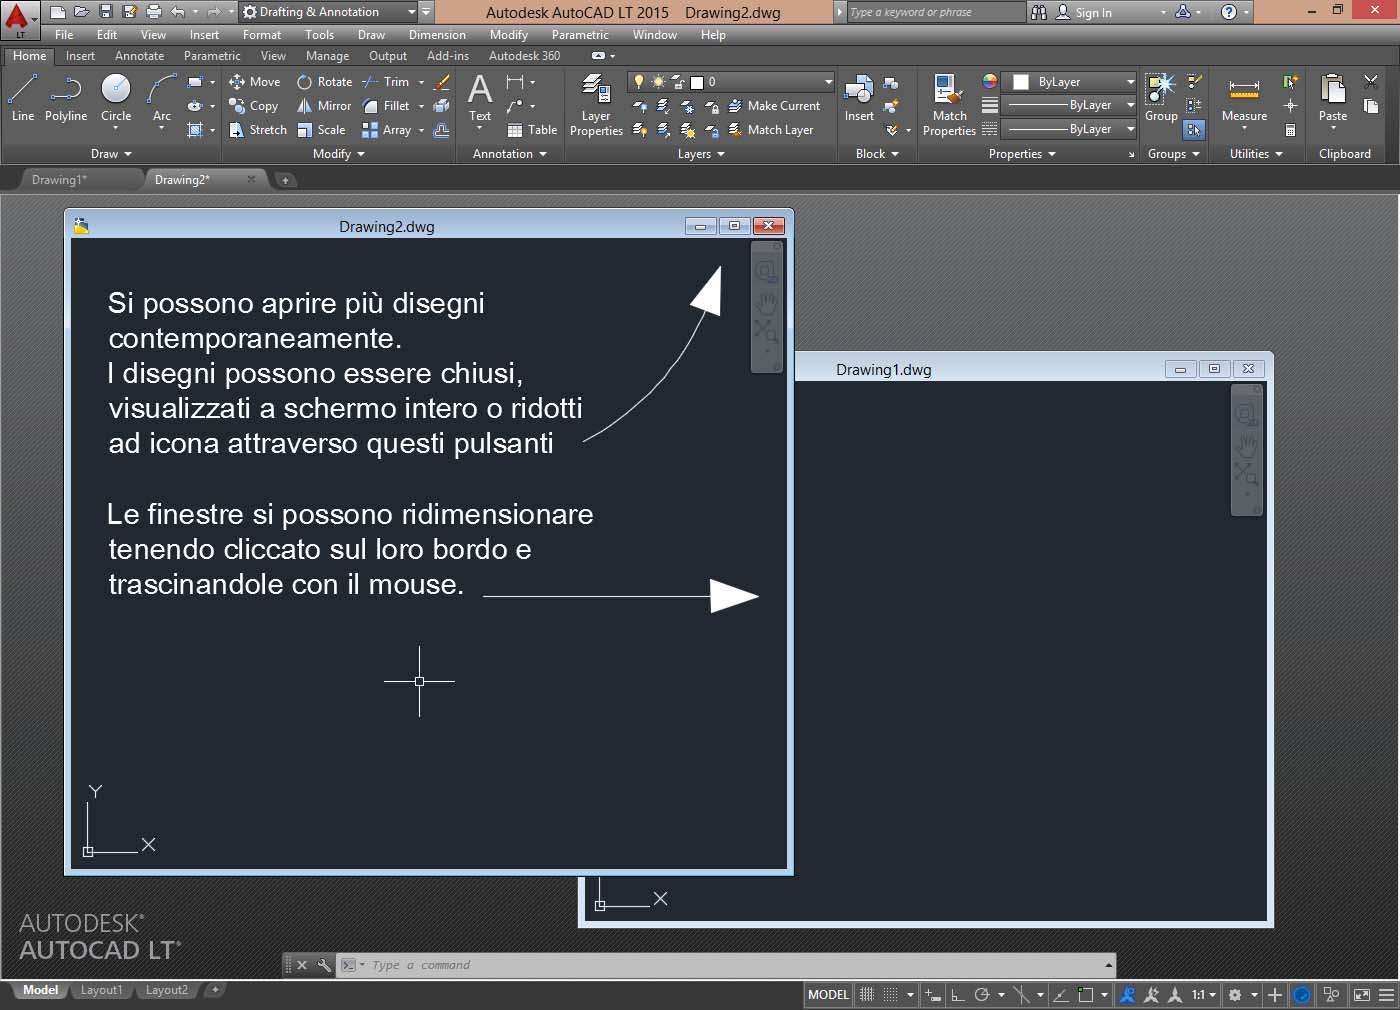This screenshot has width=1400, height=1010.
Task: Open the Format menu
Action: click(x=262, y=35)
